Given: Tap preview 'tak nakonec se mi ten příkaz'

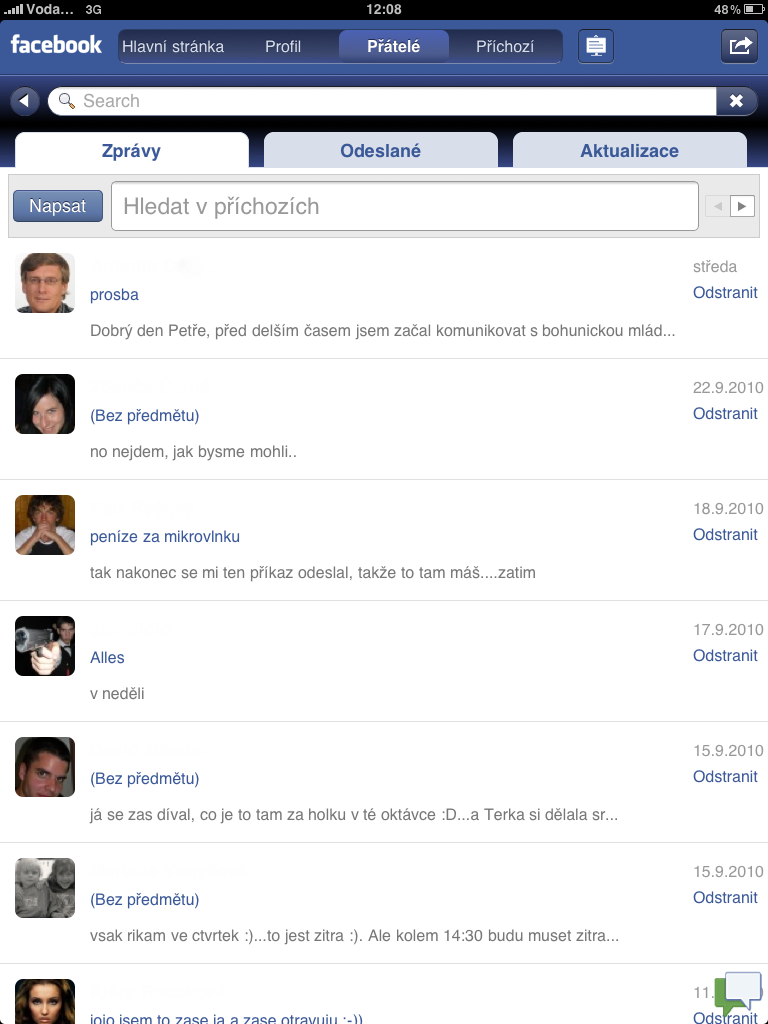Looking at the screenshot, I should [x=313, y=573].
